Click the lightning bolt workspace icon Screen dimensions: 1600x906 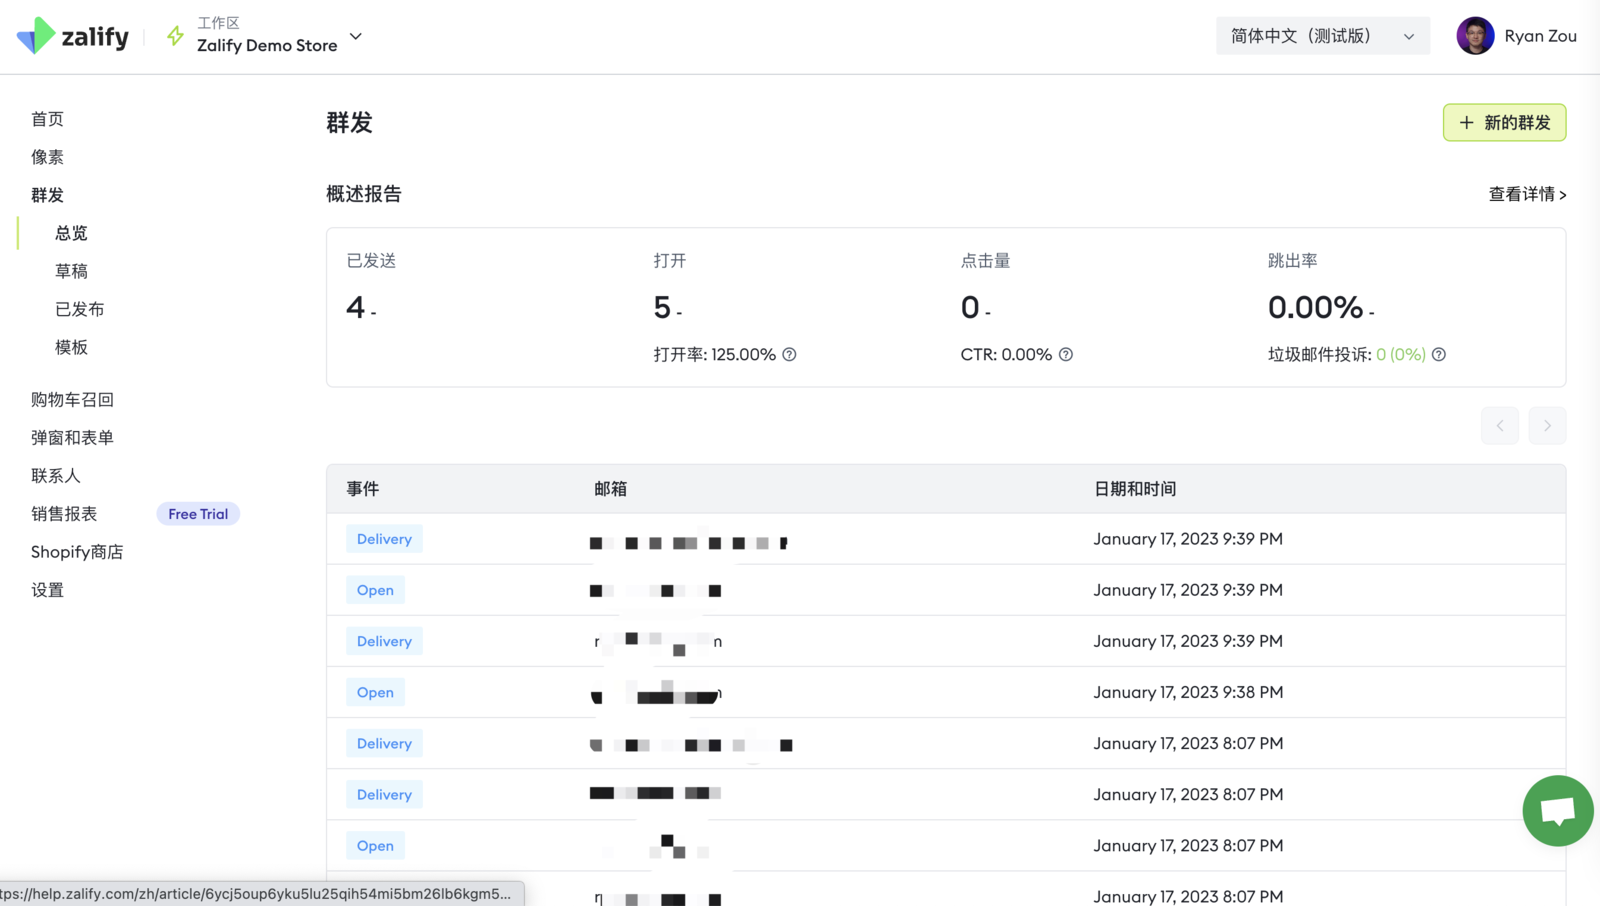175,36
